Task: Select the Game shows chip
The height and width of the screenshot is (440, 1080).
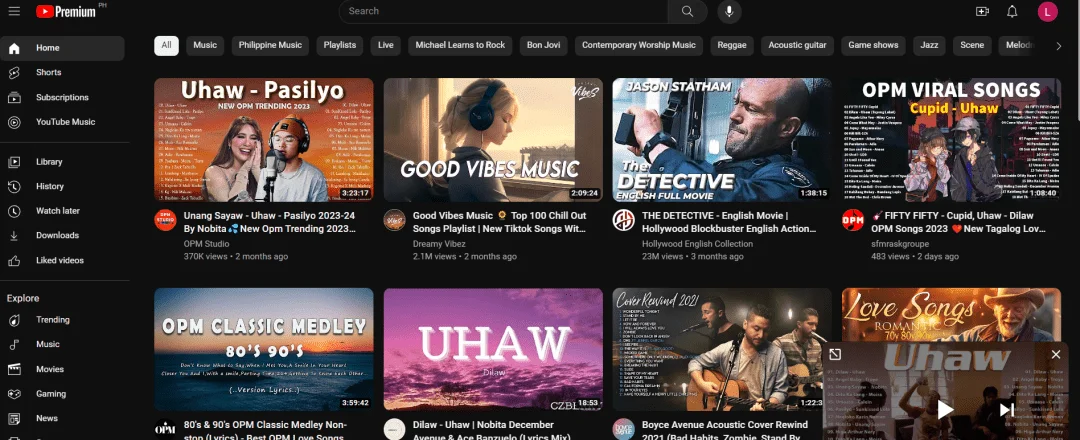Action: coord(873,45)
